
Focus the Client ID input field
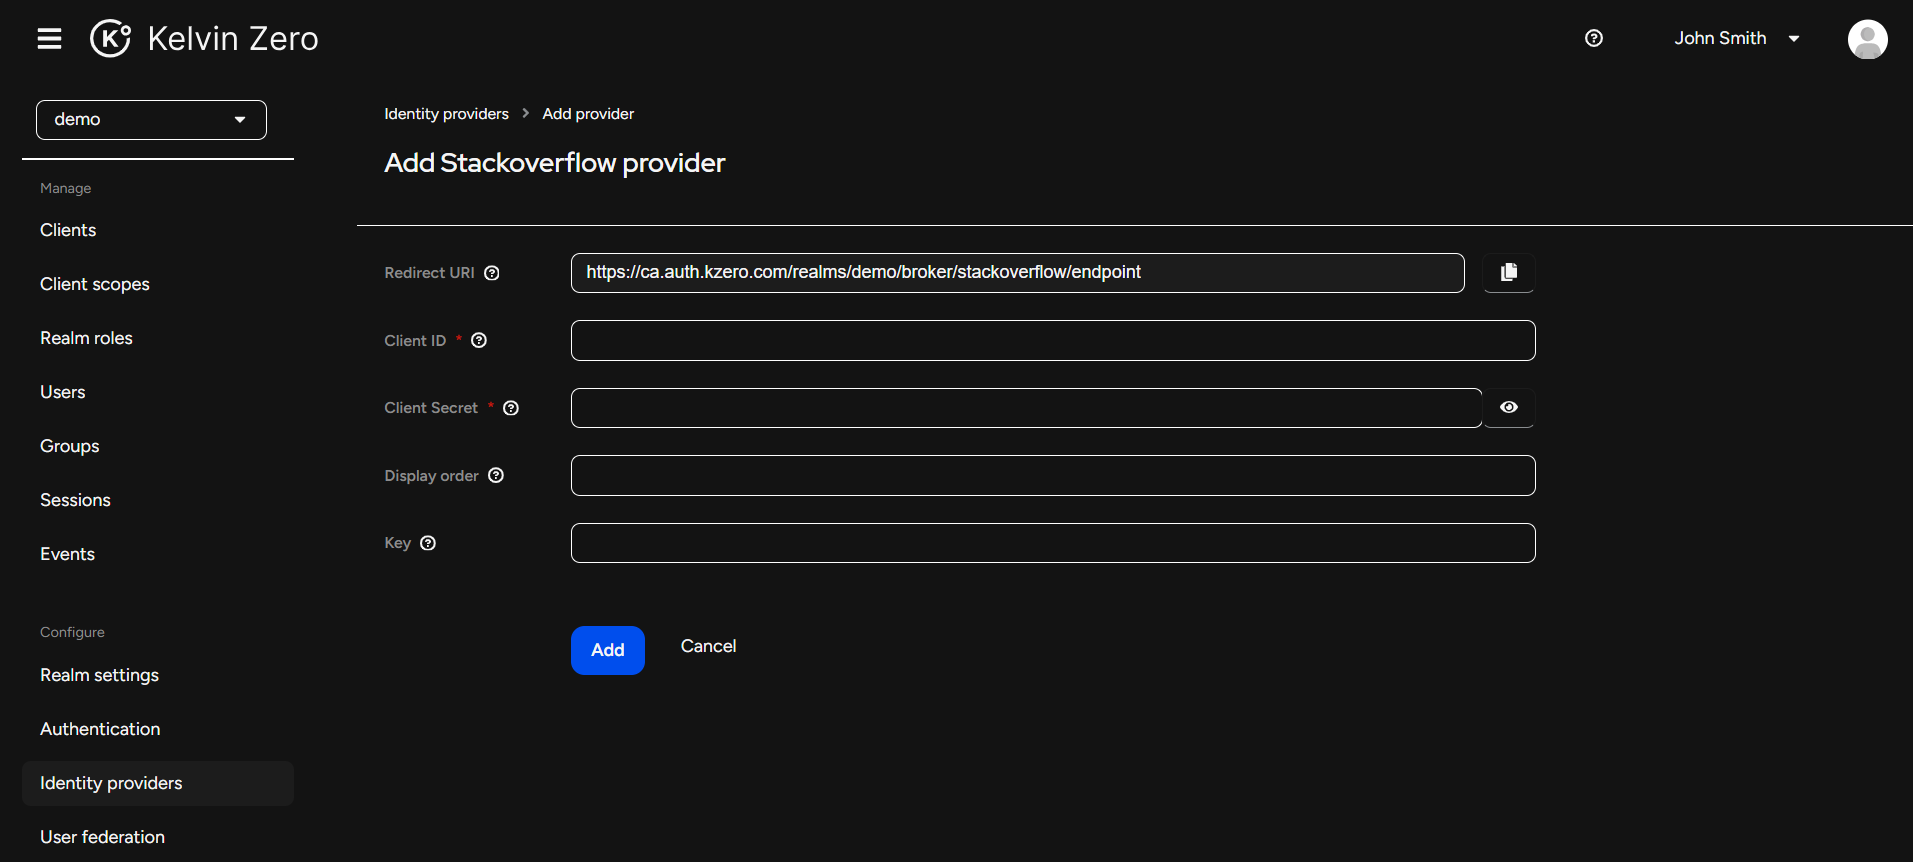point(1053,340)
